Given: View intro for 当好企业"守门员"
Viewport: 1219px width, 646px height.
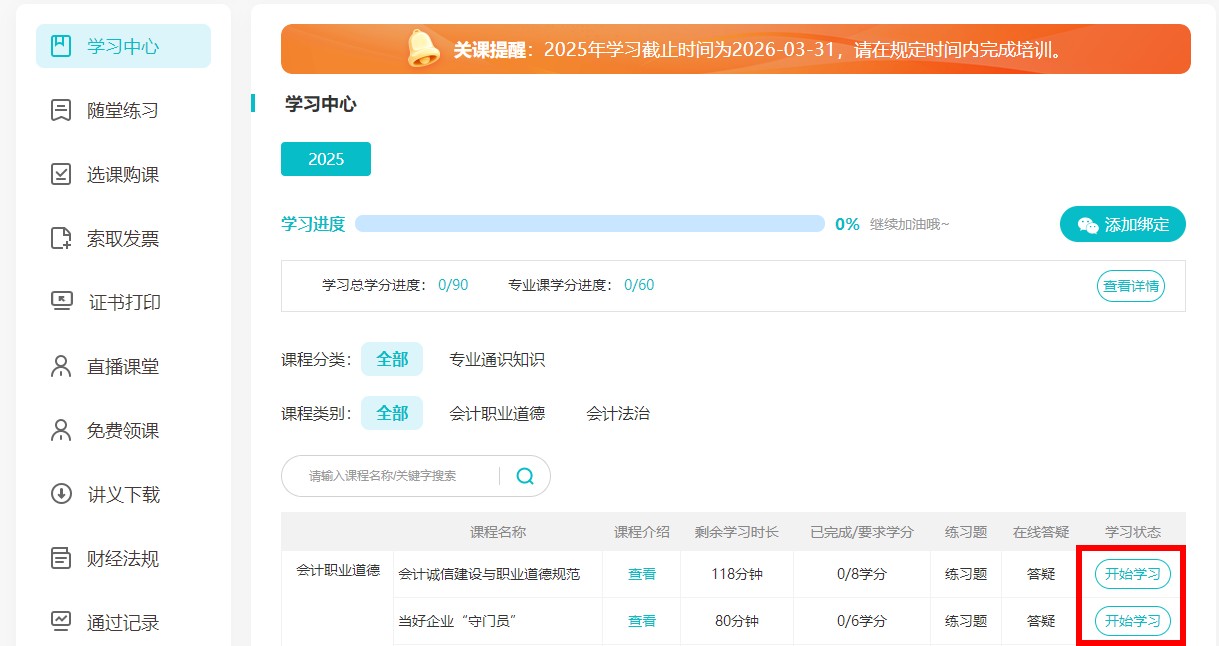Looking at the screenshot, I should tap(642, 621).
